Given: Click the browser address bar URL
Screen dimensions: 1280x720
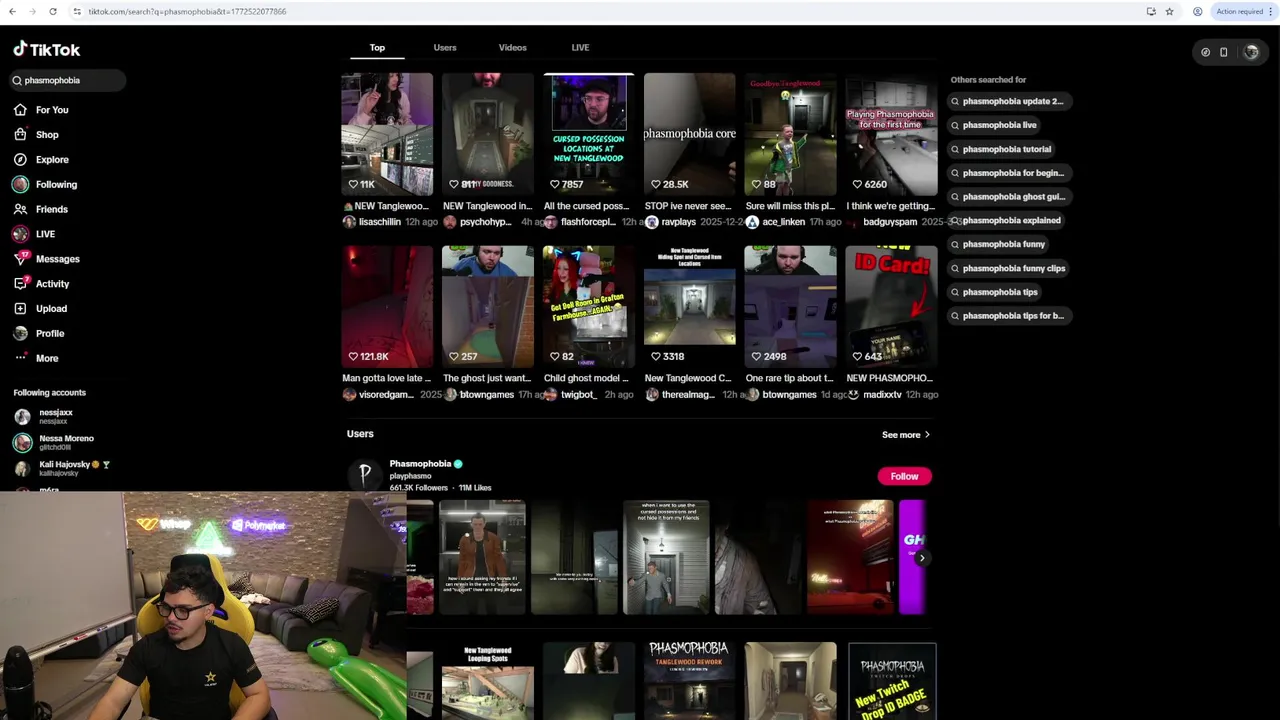Looking at the screenshot, I should click(187, 11).
